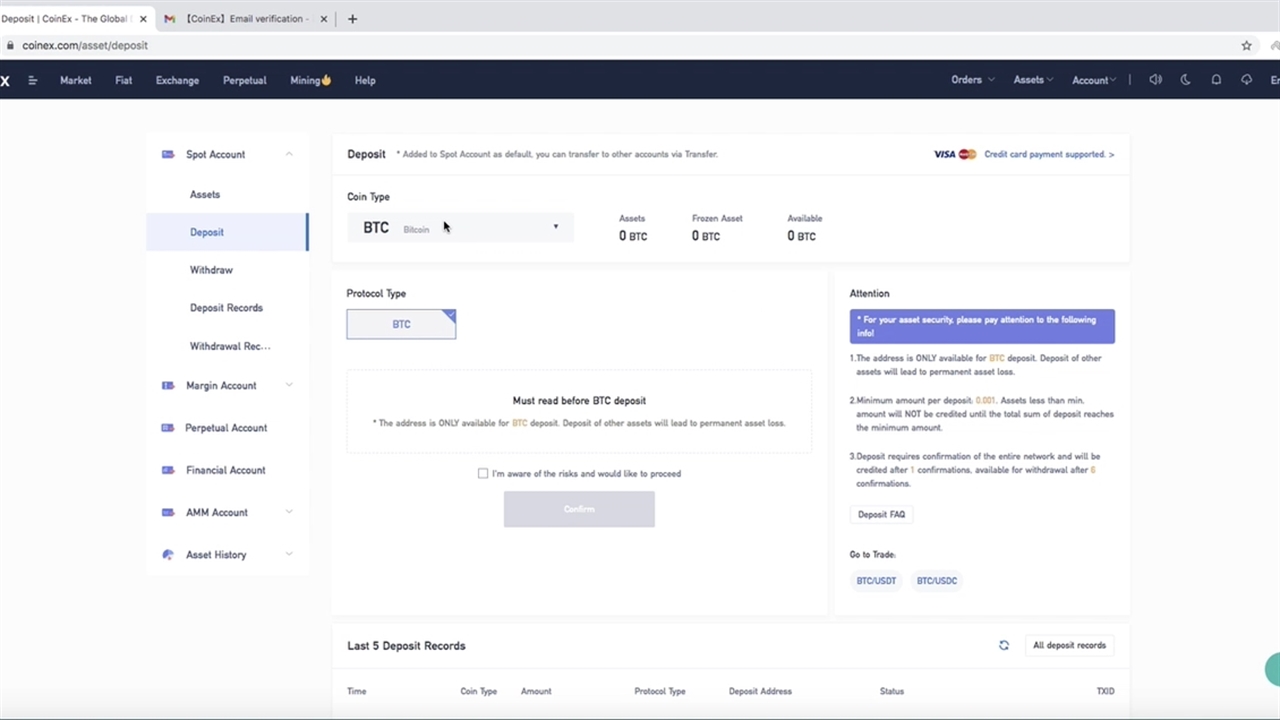Open the BTC/USDT trading pair link

tap(876, 580)
